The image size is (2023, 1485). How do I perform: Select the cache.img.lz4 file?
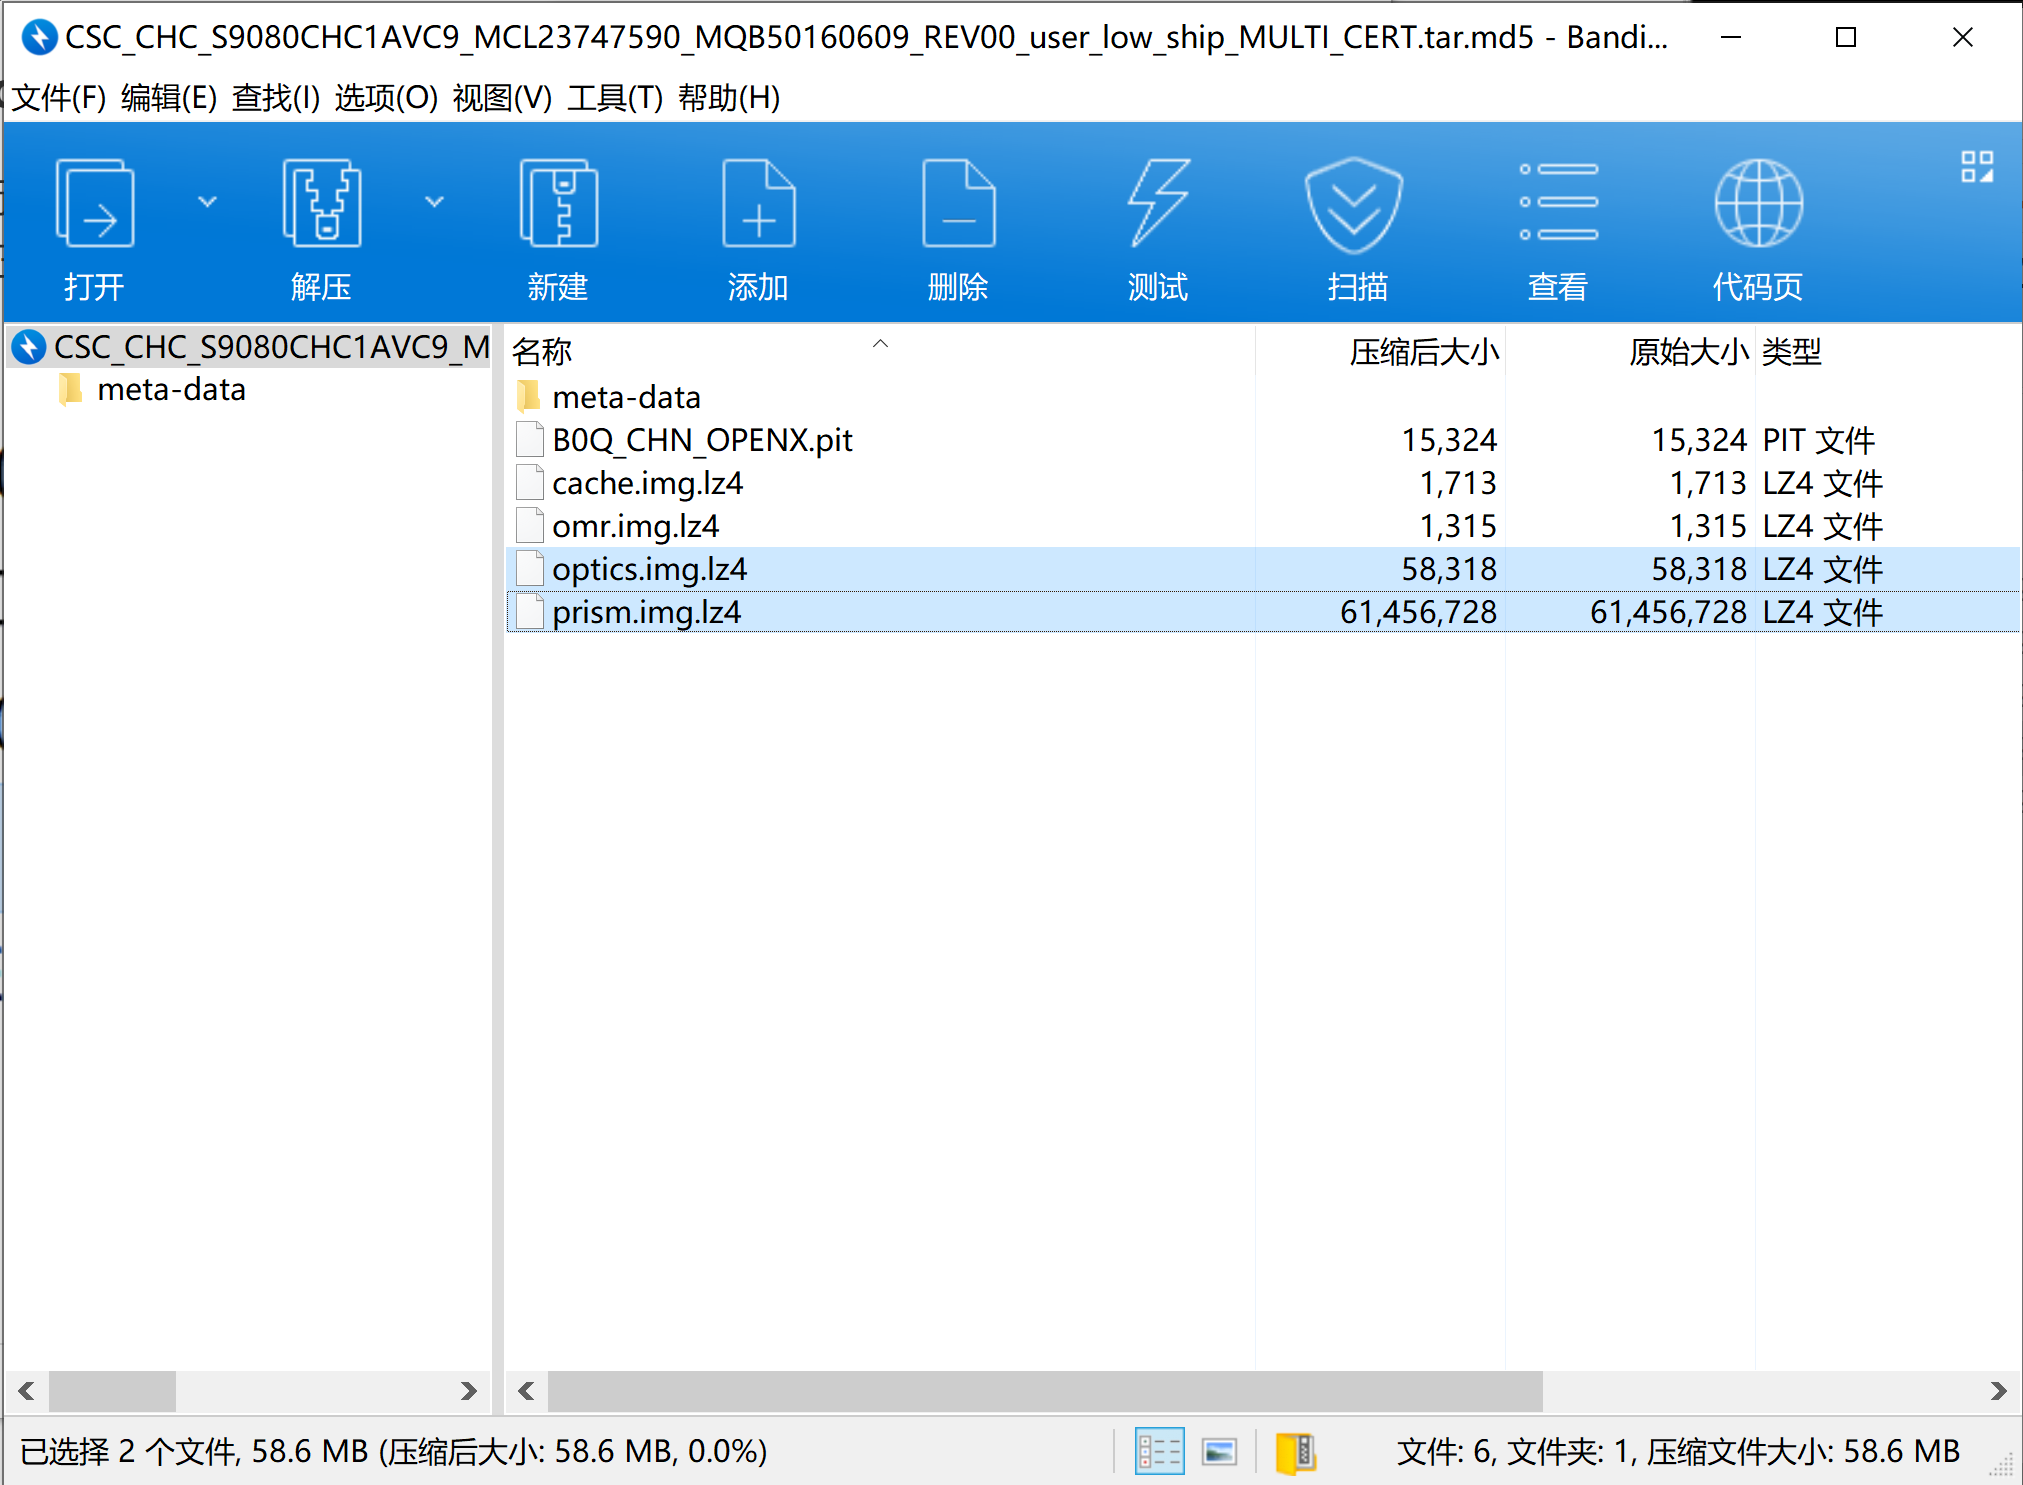(x=1262, y=483)
